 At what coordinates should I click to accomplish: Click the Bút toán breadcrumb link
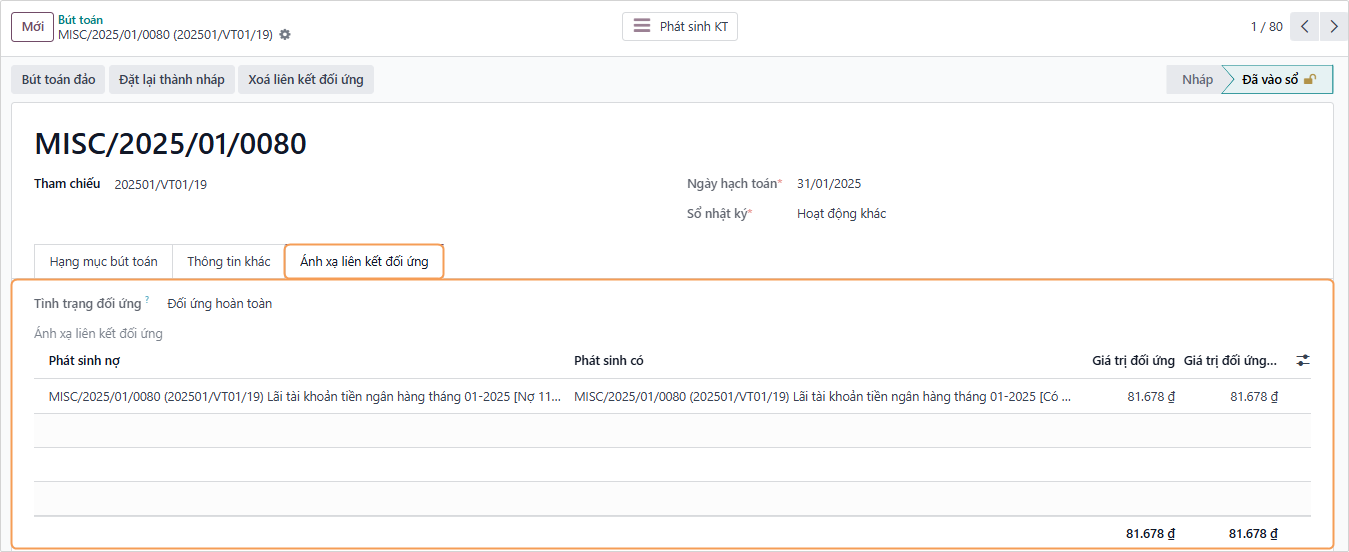(x=80, y=20)
